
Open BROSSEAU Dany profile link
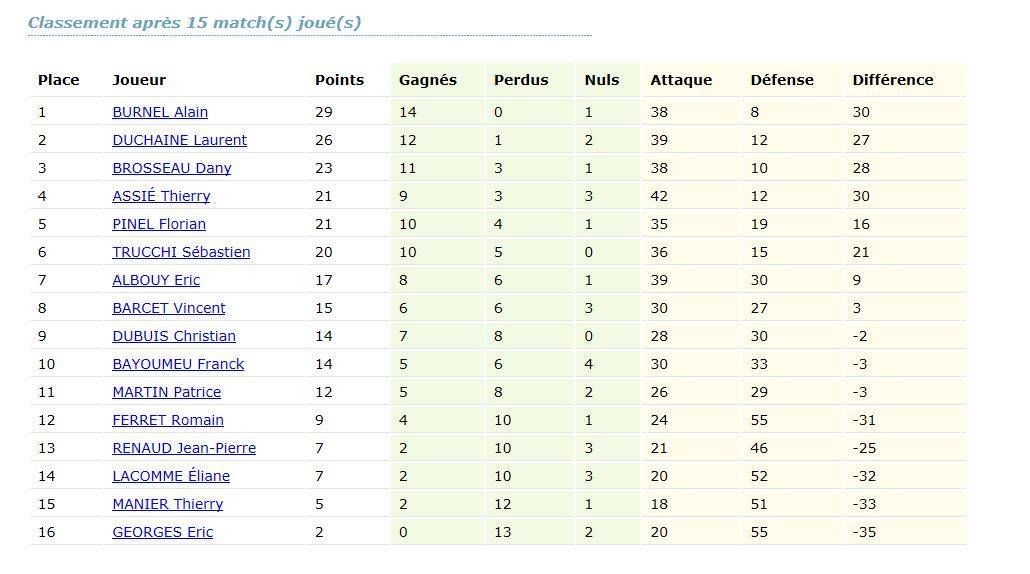171,168
